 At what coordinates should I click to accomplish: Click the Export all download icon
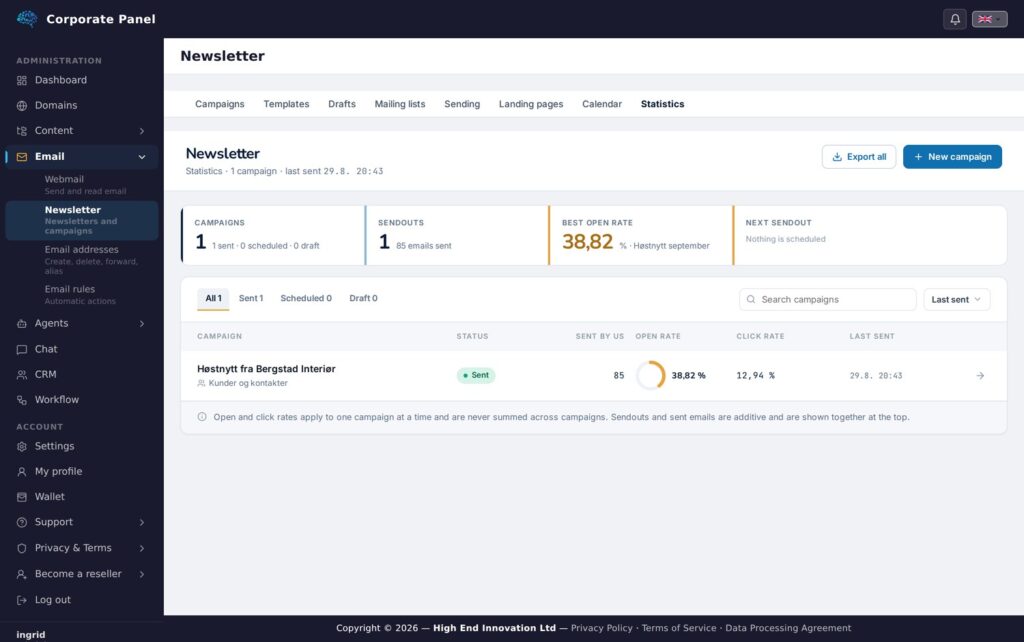click(837, 157)
